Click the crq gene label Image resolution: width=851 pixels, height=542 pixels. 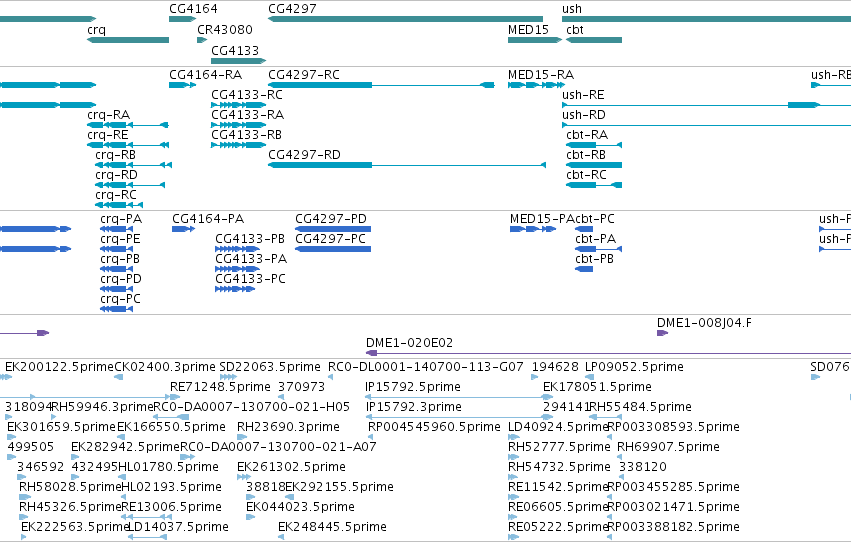(x=96, y=30)
